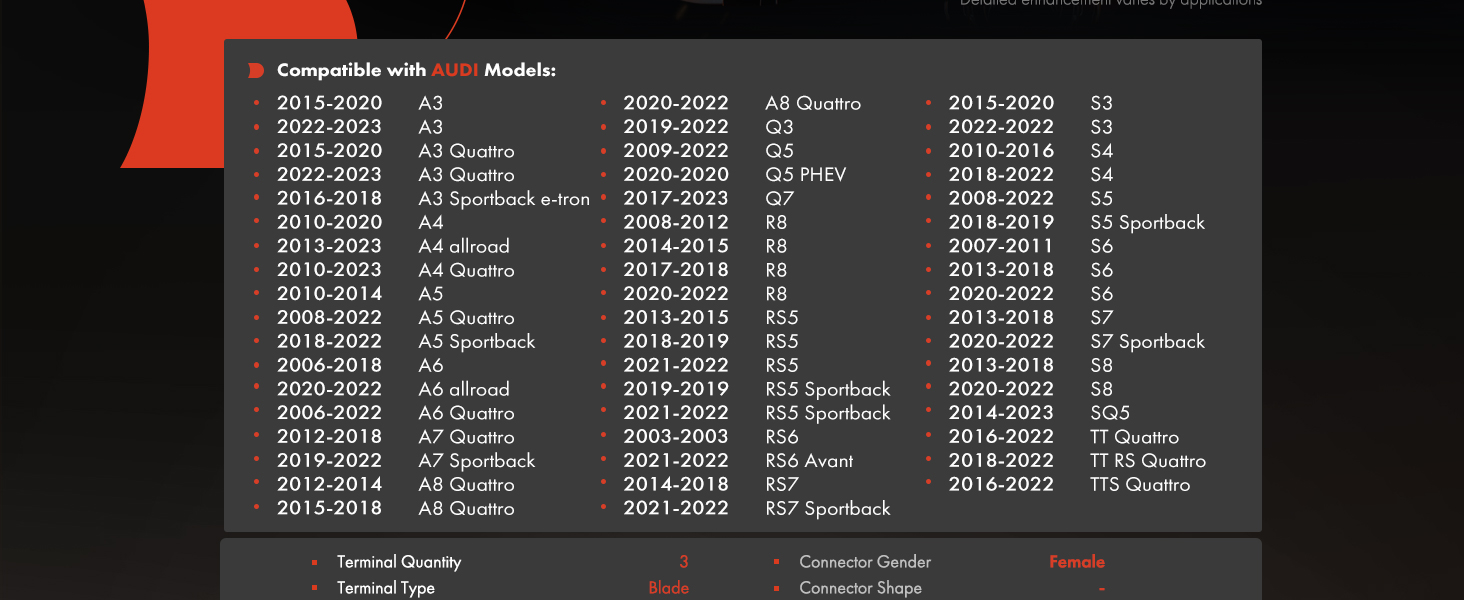1464x600 pixels.
Task: Click the '2013-2015' year range for RS5
Action: coord(676,317)
